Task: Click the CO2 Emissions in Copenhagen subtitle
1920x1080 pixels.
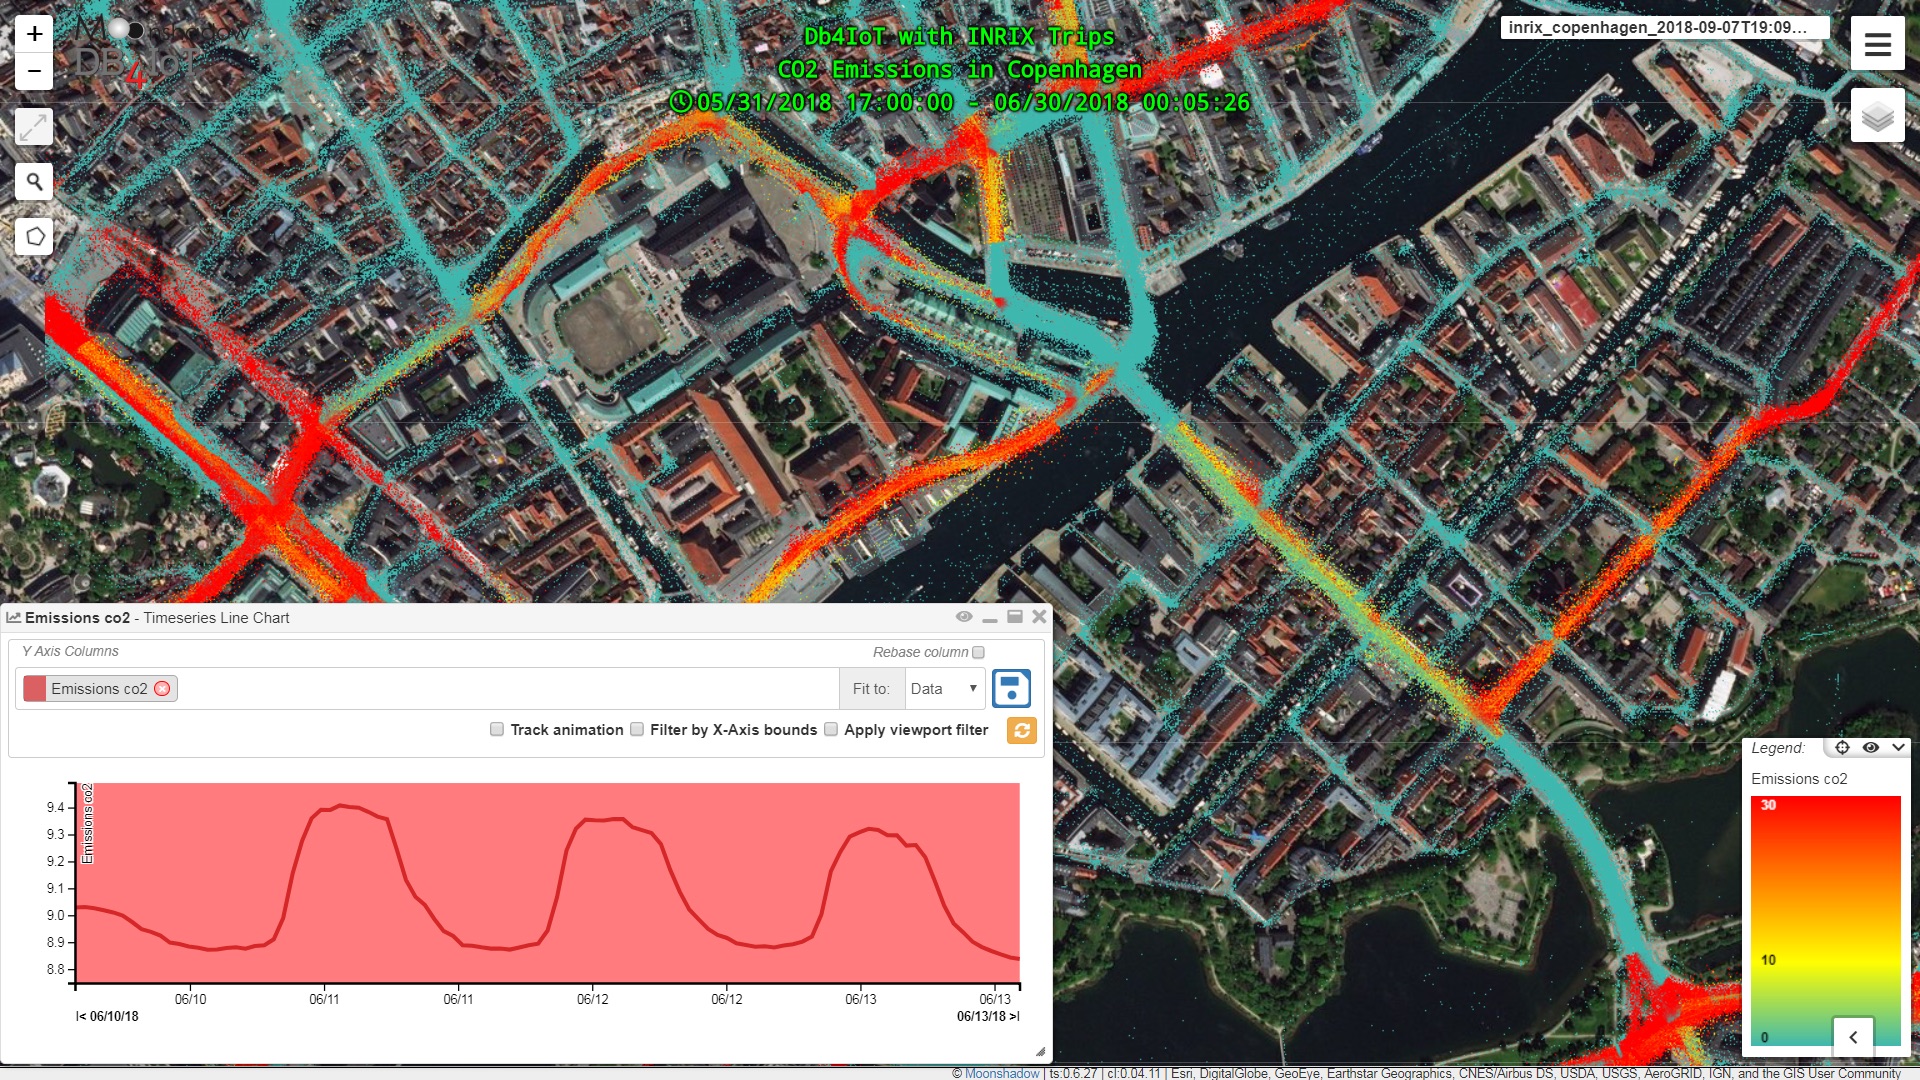Action: [x=959, y=69]
